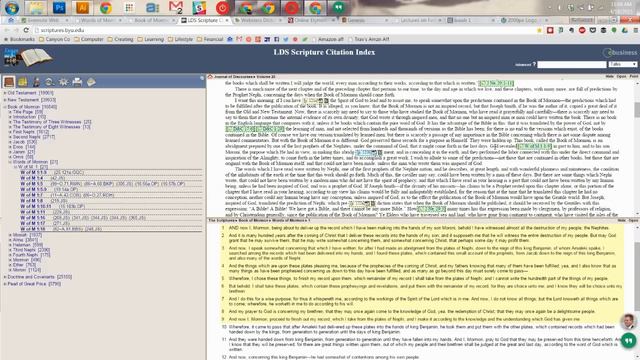Switch to the Genesis browser tab
This screenshot has height=360, width=640.
click(x=364, y=20)
